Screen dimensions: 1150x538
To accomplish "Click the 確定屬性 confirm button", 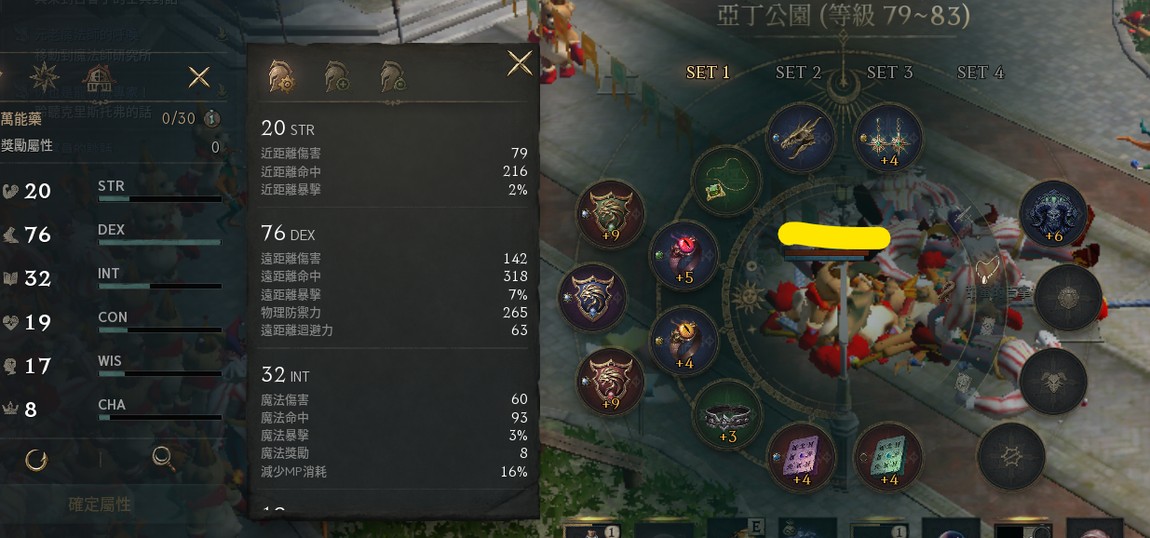I will tap(100, 504).
